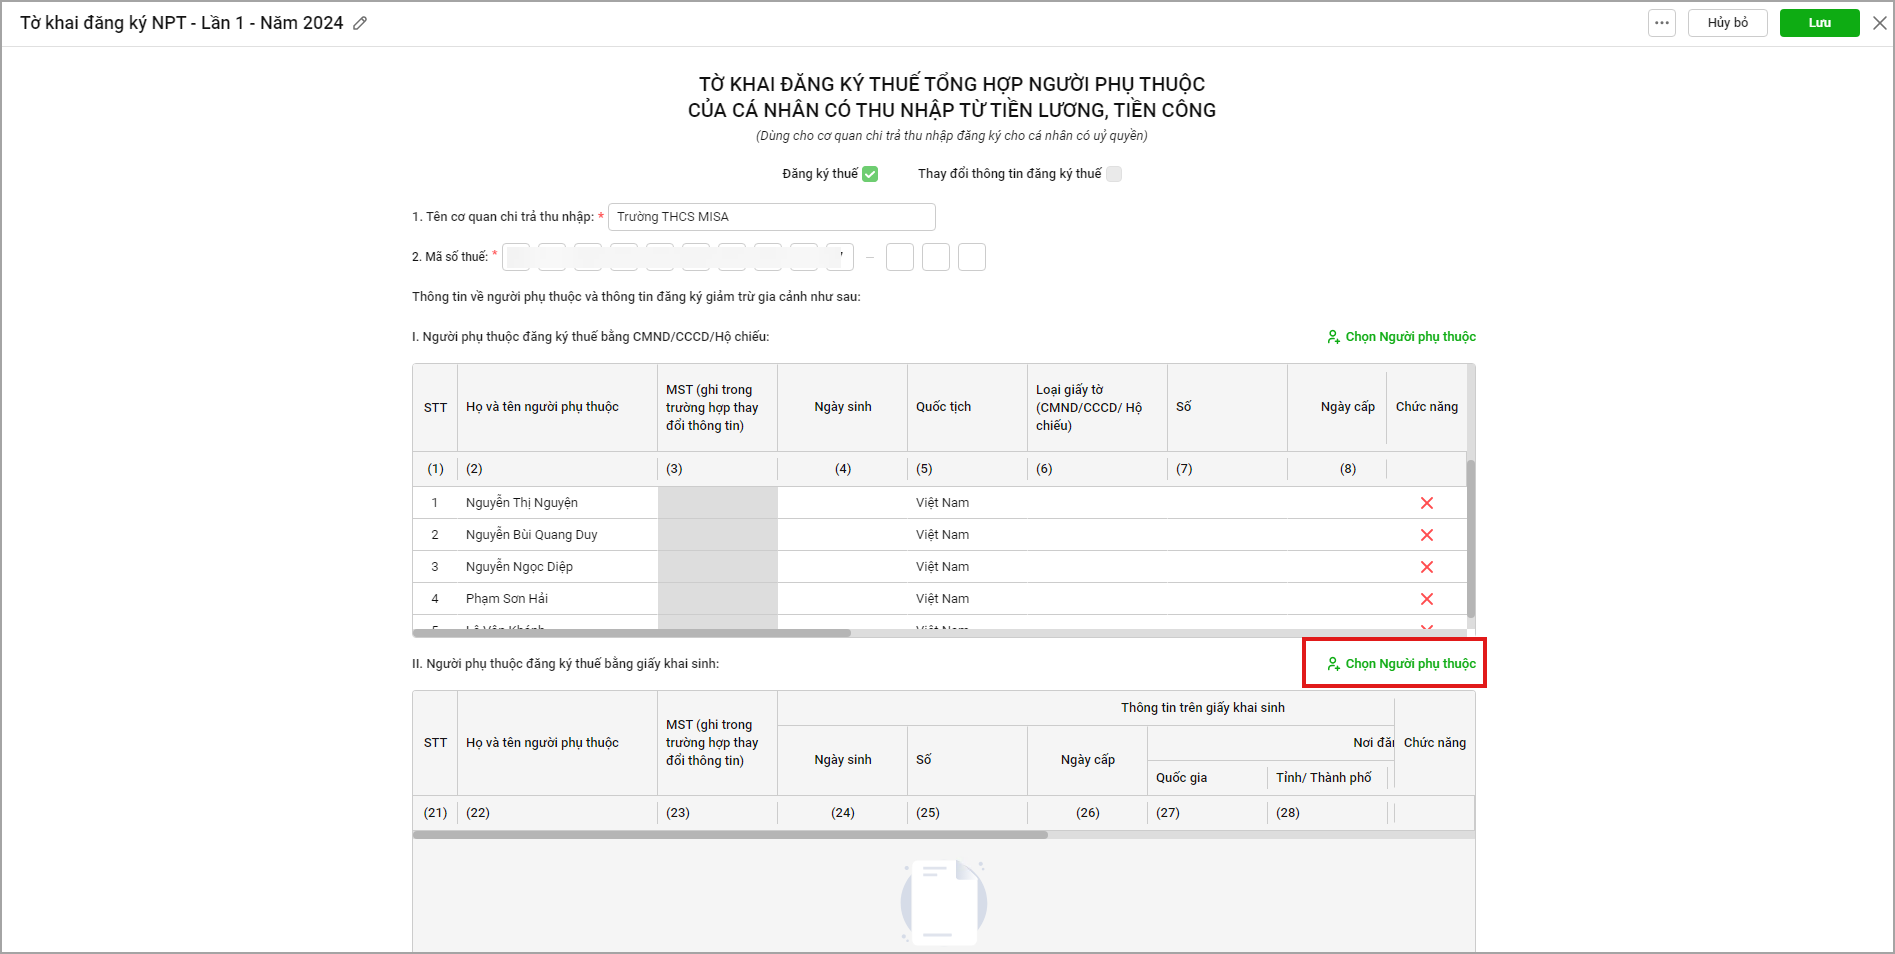Viewport: 1895px width, 954px height.
Task: Open the three-dot more options menu
Action: pos(1661,23)
